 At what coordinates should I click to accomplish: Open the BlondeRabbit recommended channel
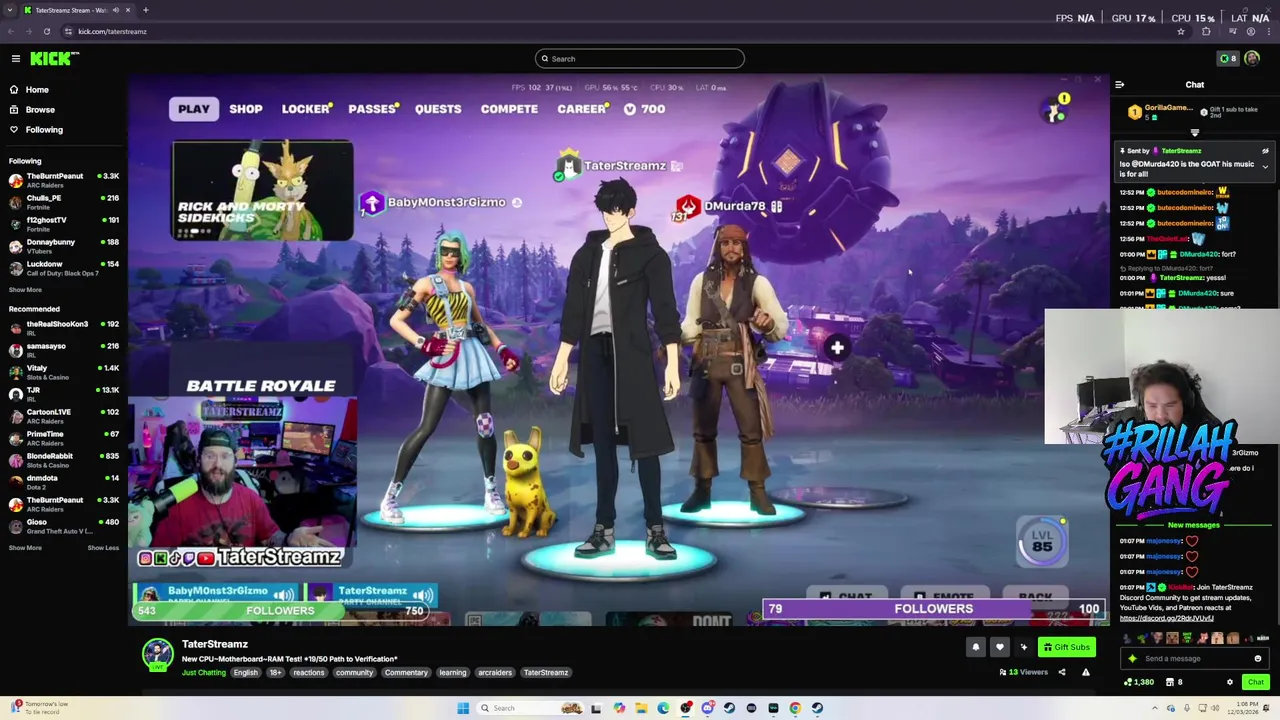click(63, 460)
